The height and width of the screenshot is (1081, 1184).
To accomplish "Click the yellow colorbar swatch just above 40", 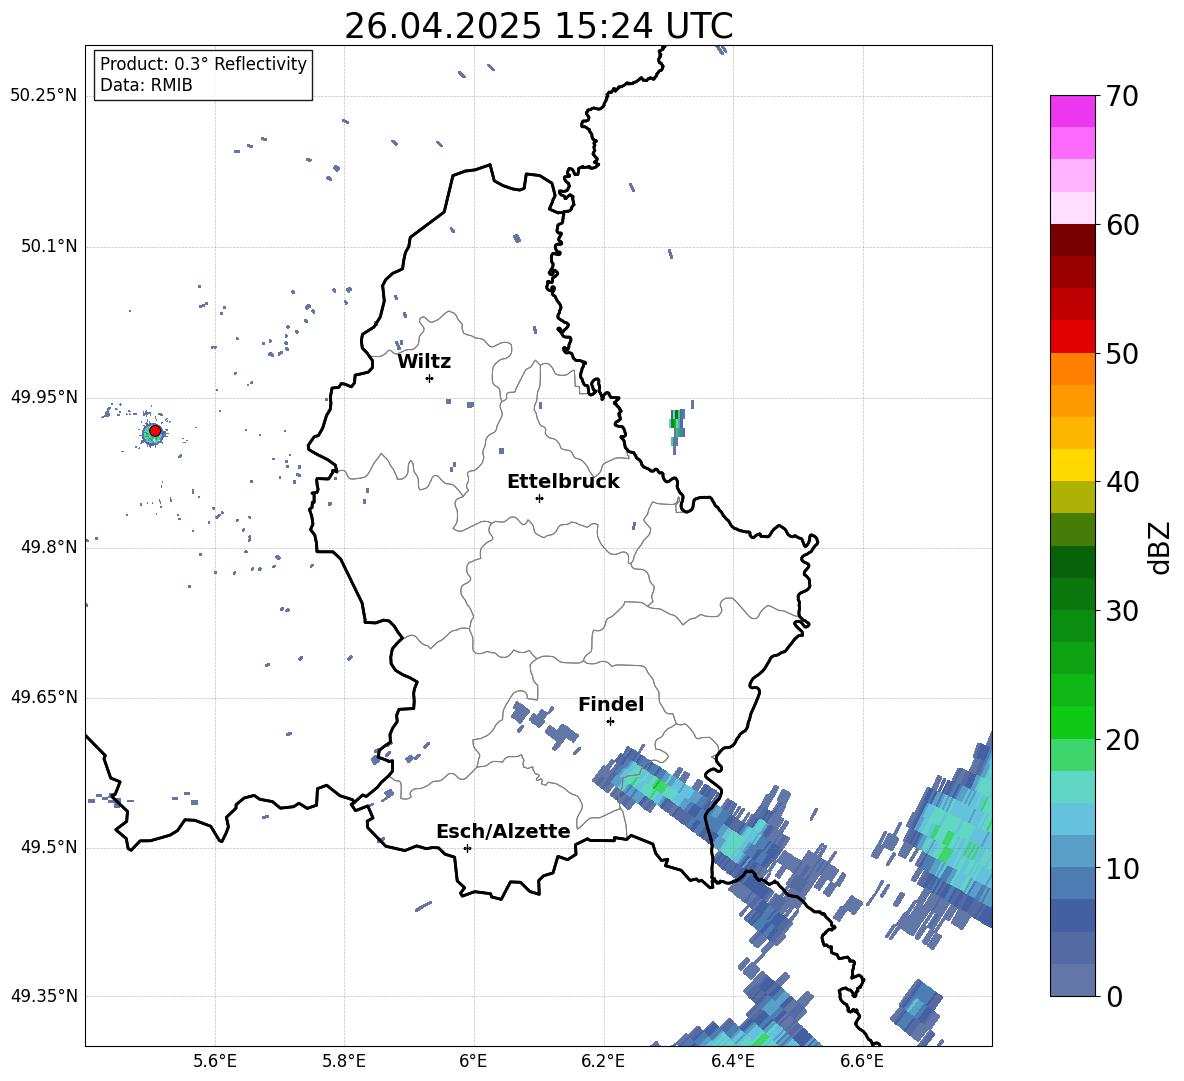I will (1072, 465).
